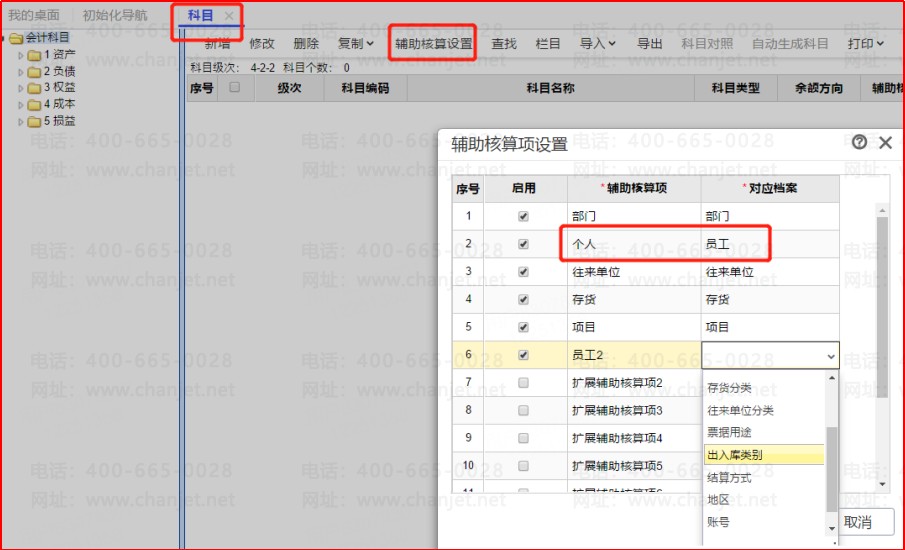This screenshot has width=905, height=550.
Task: Click the help question mark icon in dialog
Action: point(860,143)
